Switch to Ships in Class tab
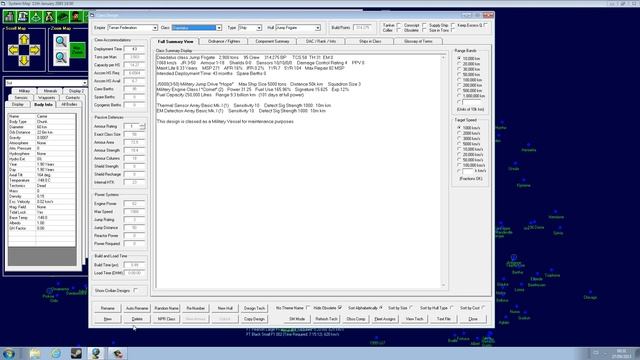Screen dimensions: 640x360 pyautogui.click(x=370, y=41)
